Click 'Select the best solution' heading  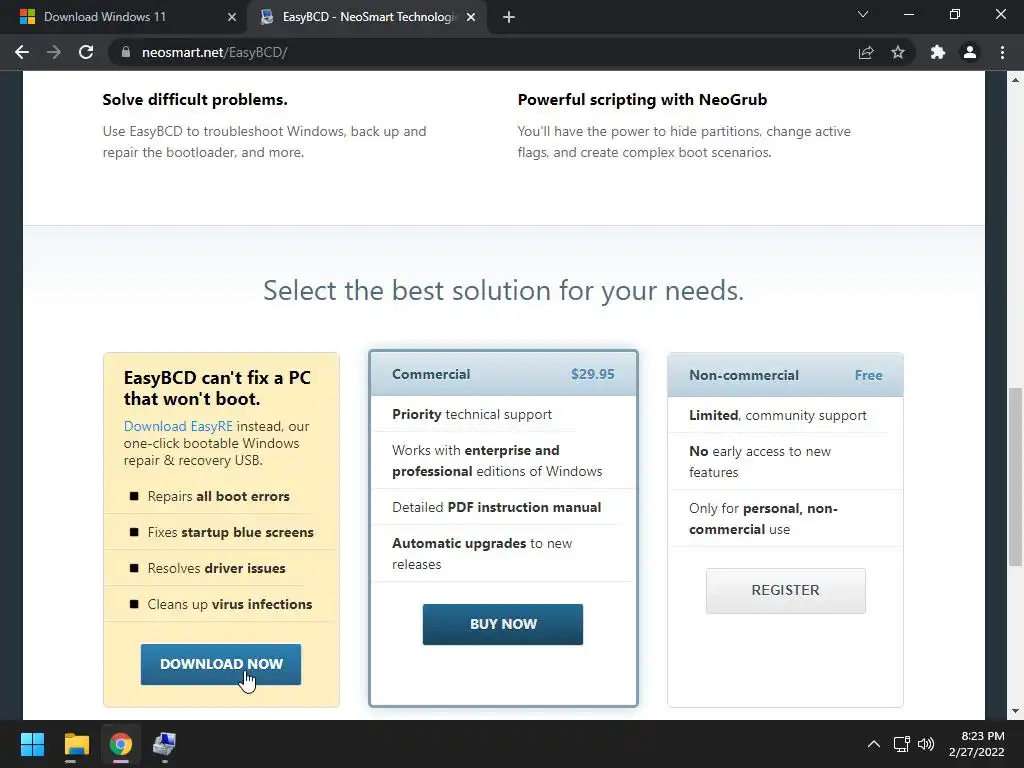point(503,291)
